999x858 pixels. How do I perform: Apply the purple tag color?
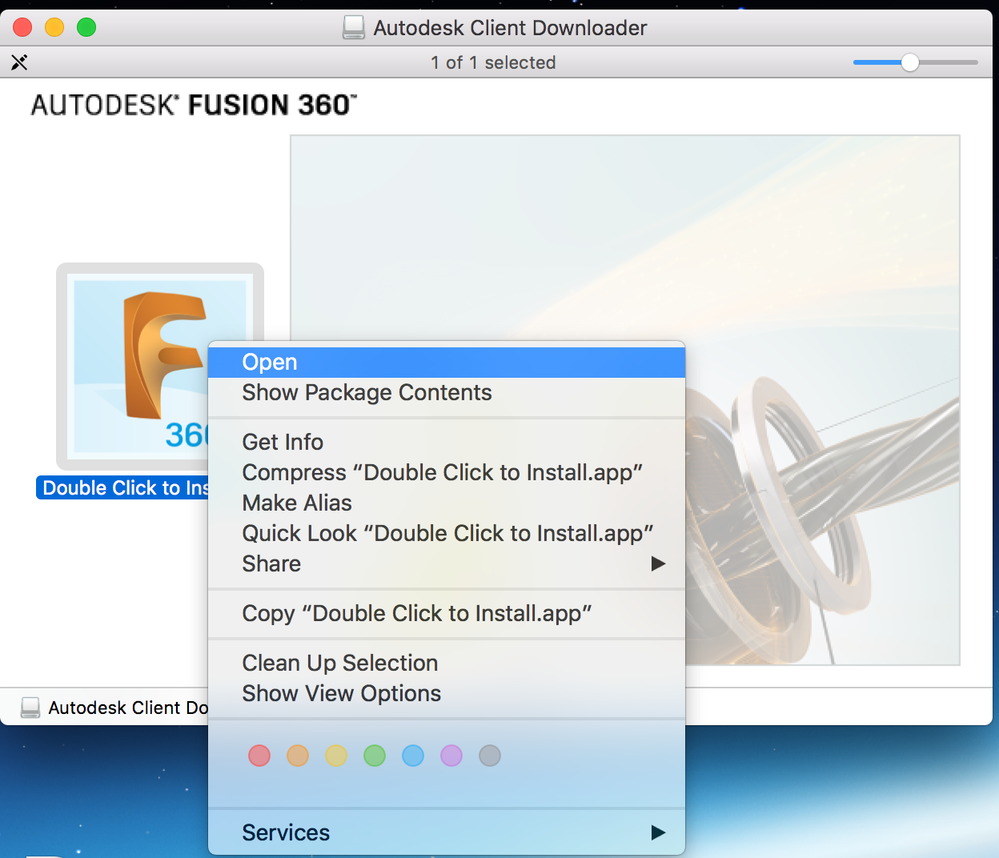(x=451, y=756)
